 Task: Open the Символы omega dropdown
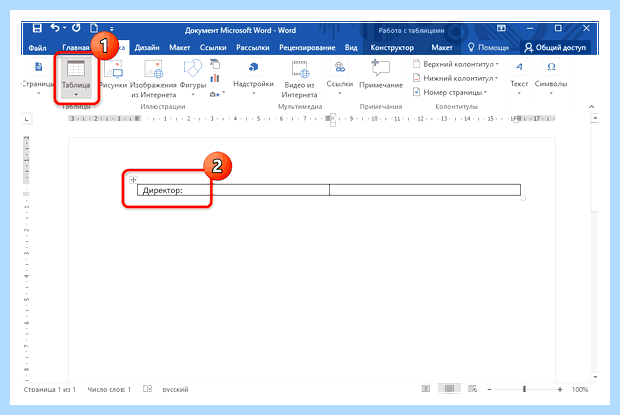click(x=551, y=77)
